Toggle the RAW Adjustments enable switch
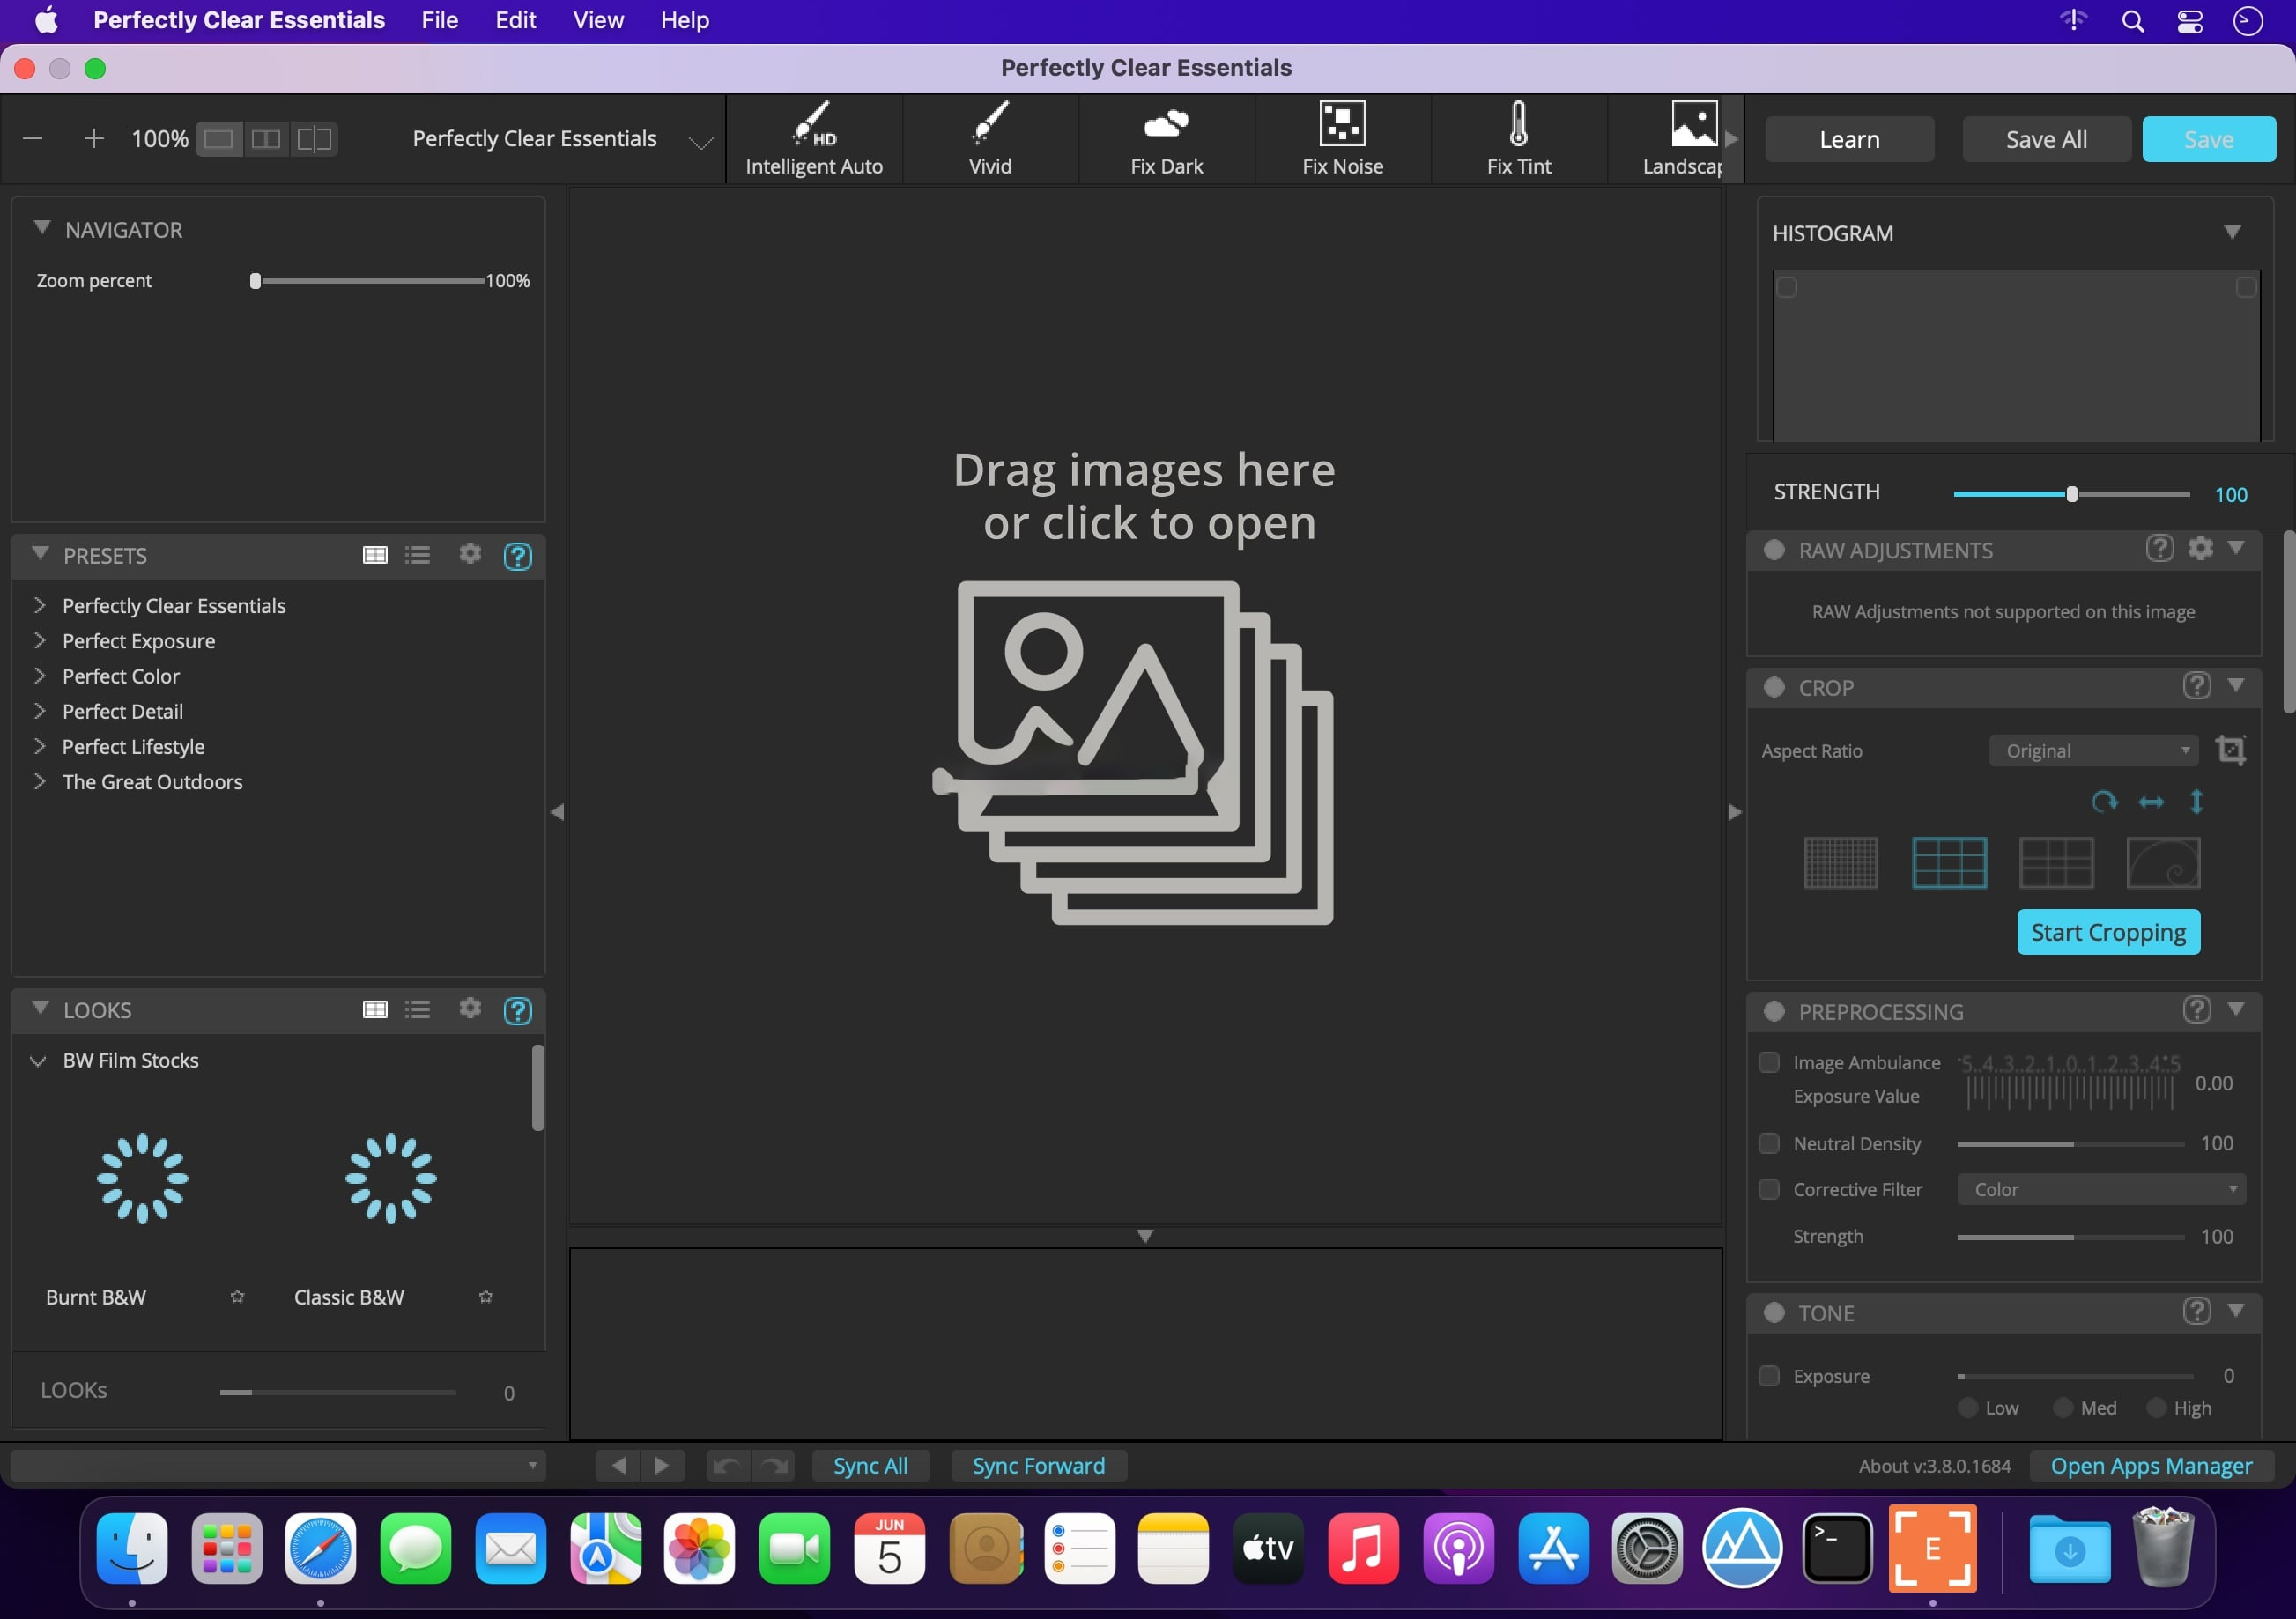The height and width of the screenshot is (1619, 2296). click(1777, 551)
